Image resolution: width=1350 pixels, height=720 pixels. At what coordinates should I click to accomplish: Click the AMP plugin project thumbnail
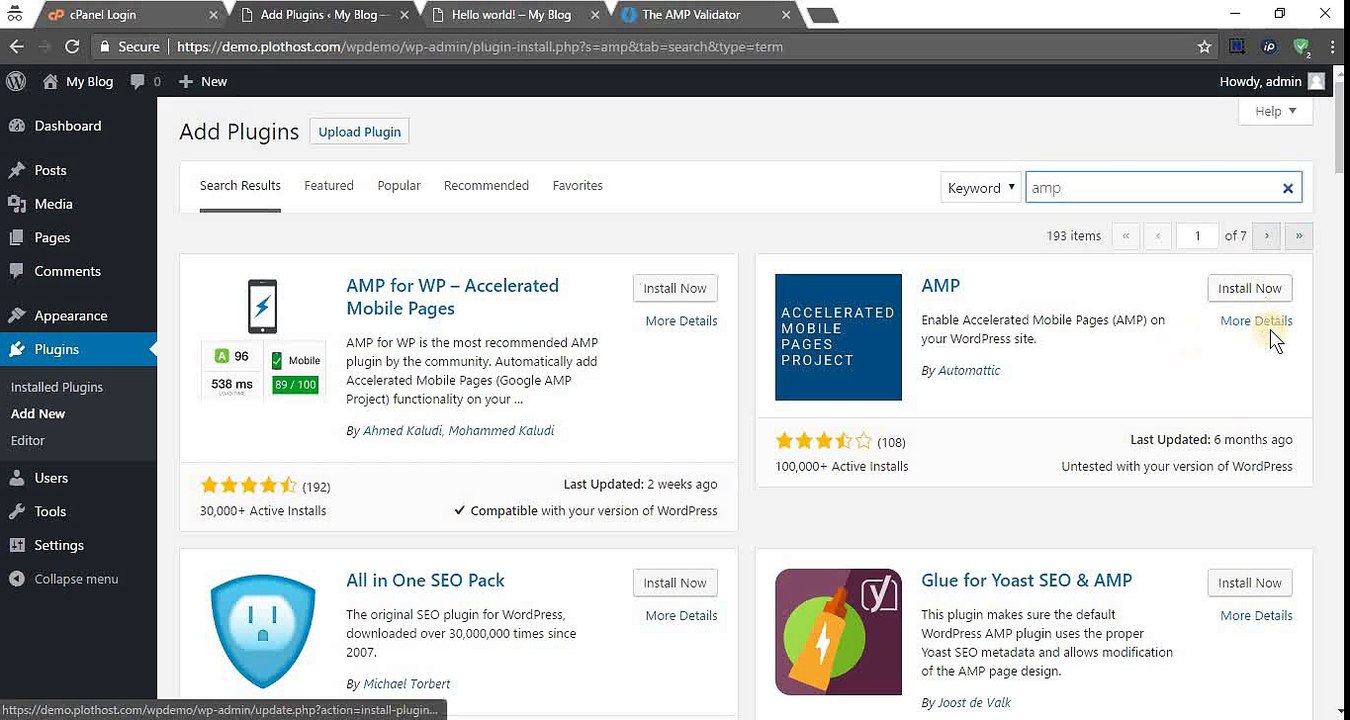838,338
